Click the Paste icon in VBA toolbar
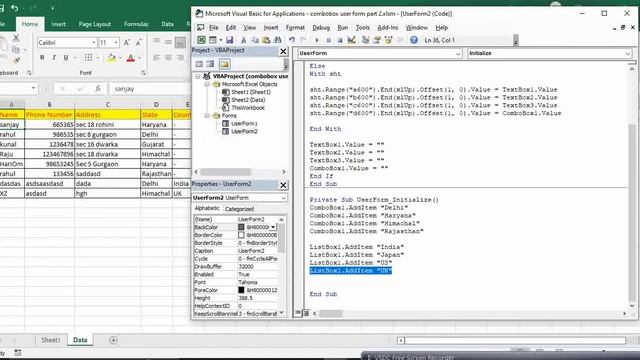The image size is (640, 360). [x=266, y=40]
